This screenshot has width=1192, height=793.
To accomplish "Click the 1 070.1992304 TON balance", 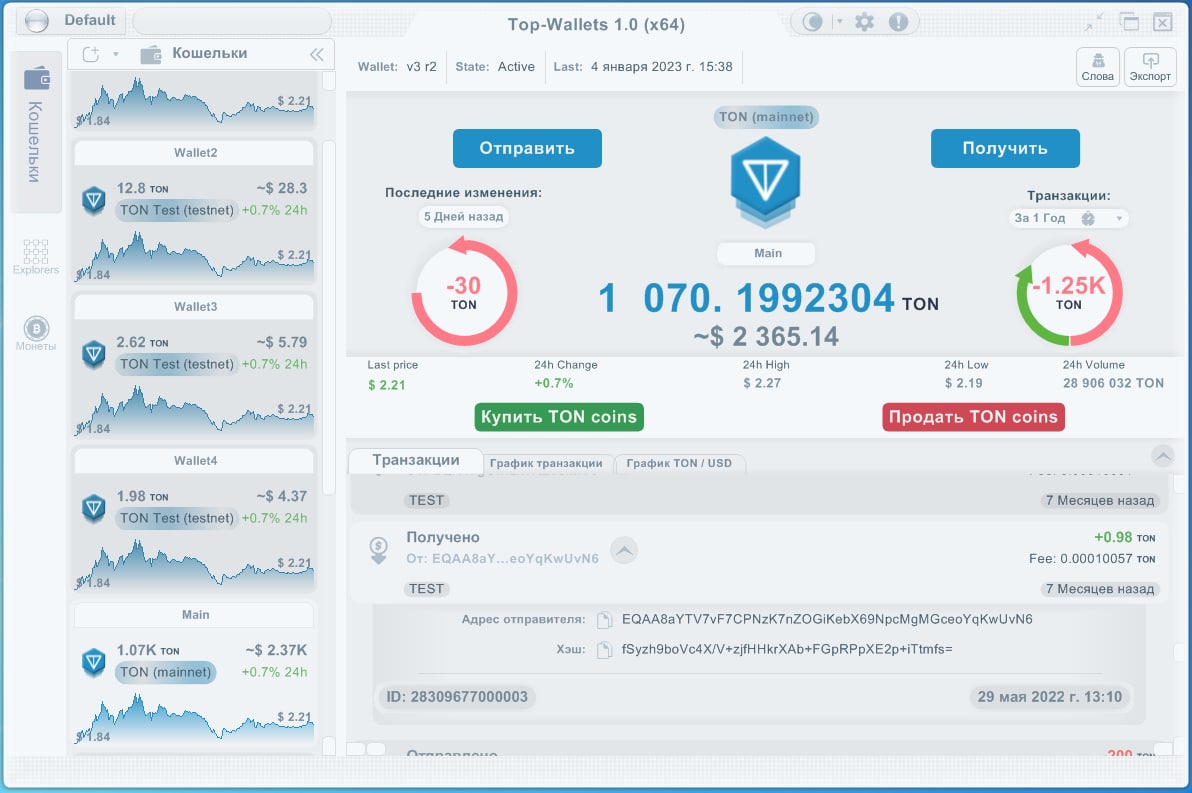I will (768, 298).
